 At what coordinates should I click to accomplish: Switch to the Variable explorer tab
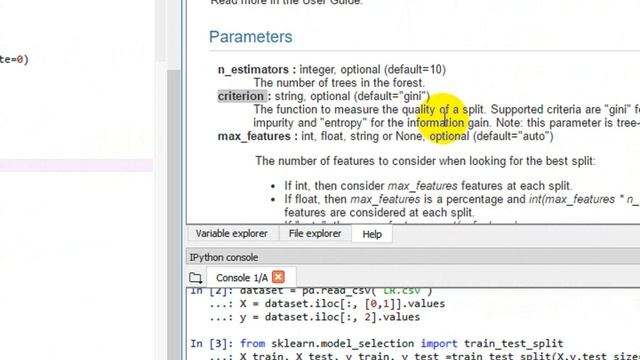[x=231, y=234]
